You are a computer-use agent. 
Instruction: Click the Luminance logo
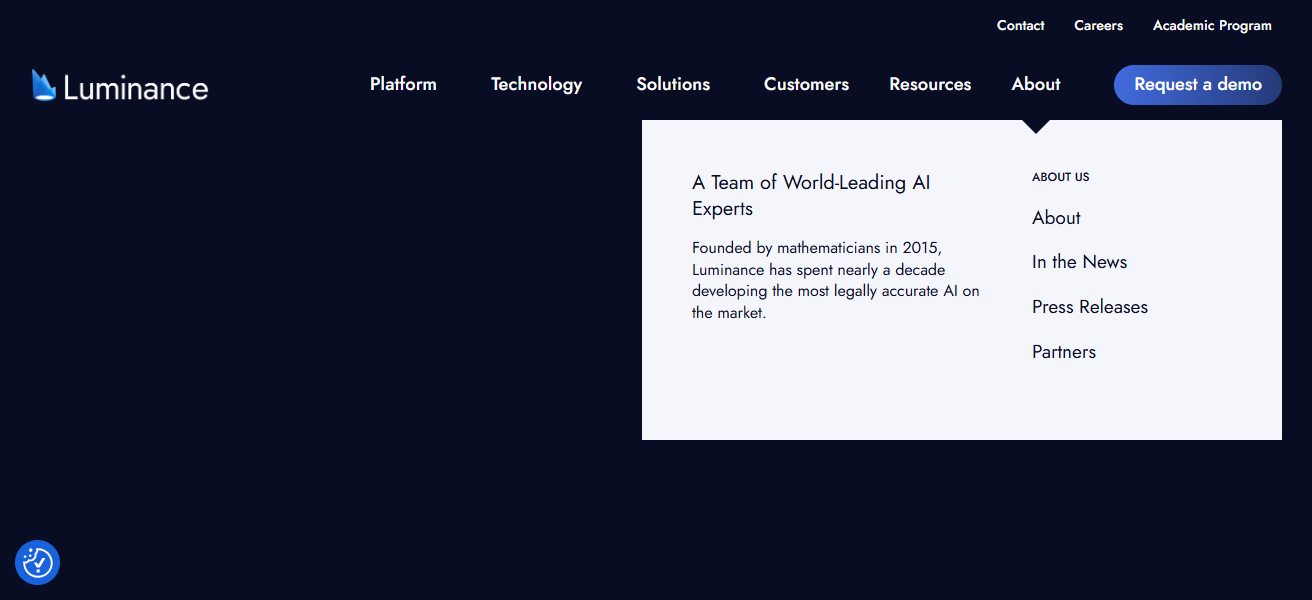[x=120, y=86]
